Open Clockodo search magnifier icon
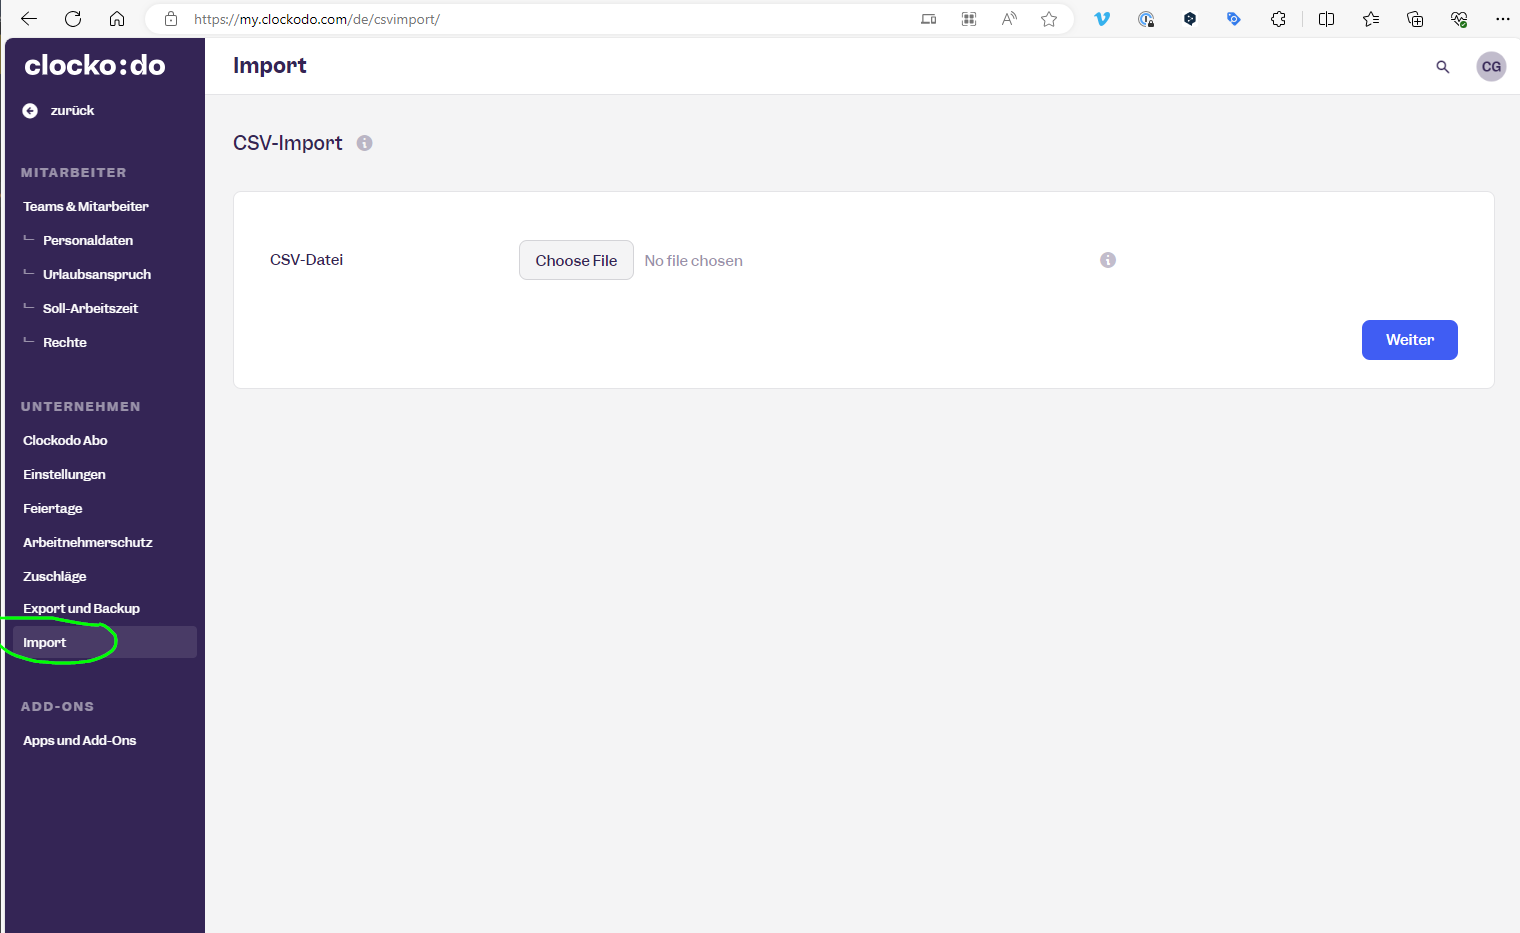Screen dimensions: 1520x933 (1443, 67)
